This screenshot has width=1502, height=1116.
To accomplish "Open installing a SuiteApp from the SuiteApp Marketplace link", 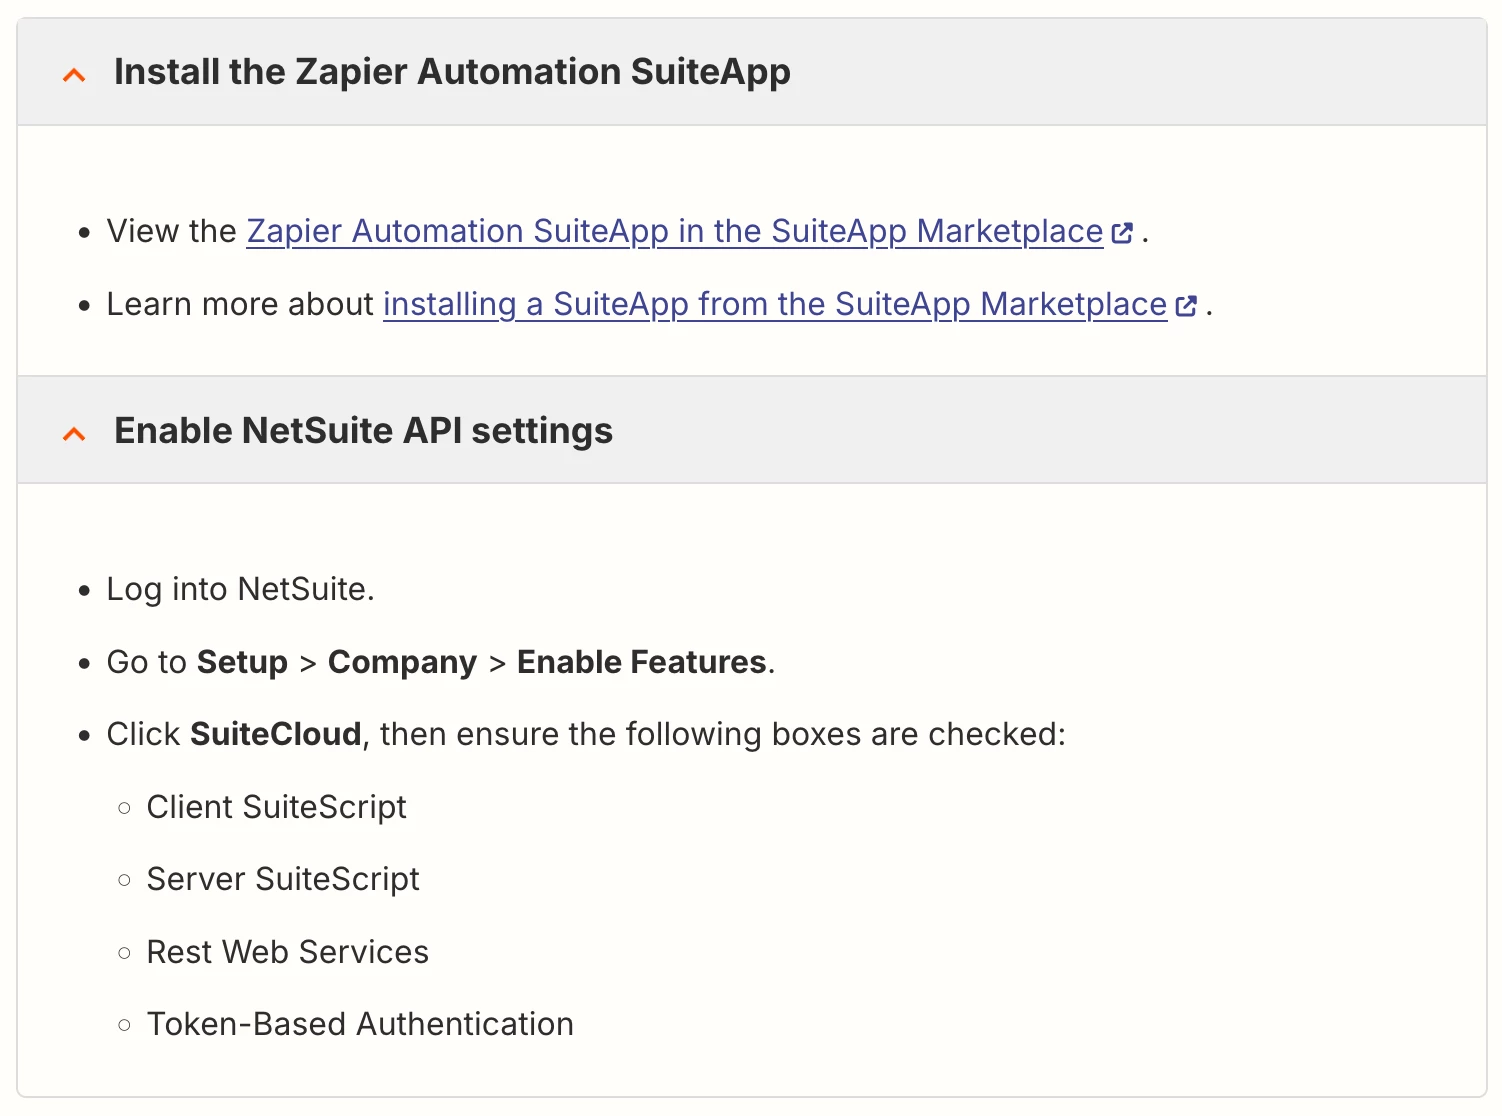I will (775, 304).
